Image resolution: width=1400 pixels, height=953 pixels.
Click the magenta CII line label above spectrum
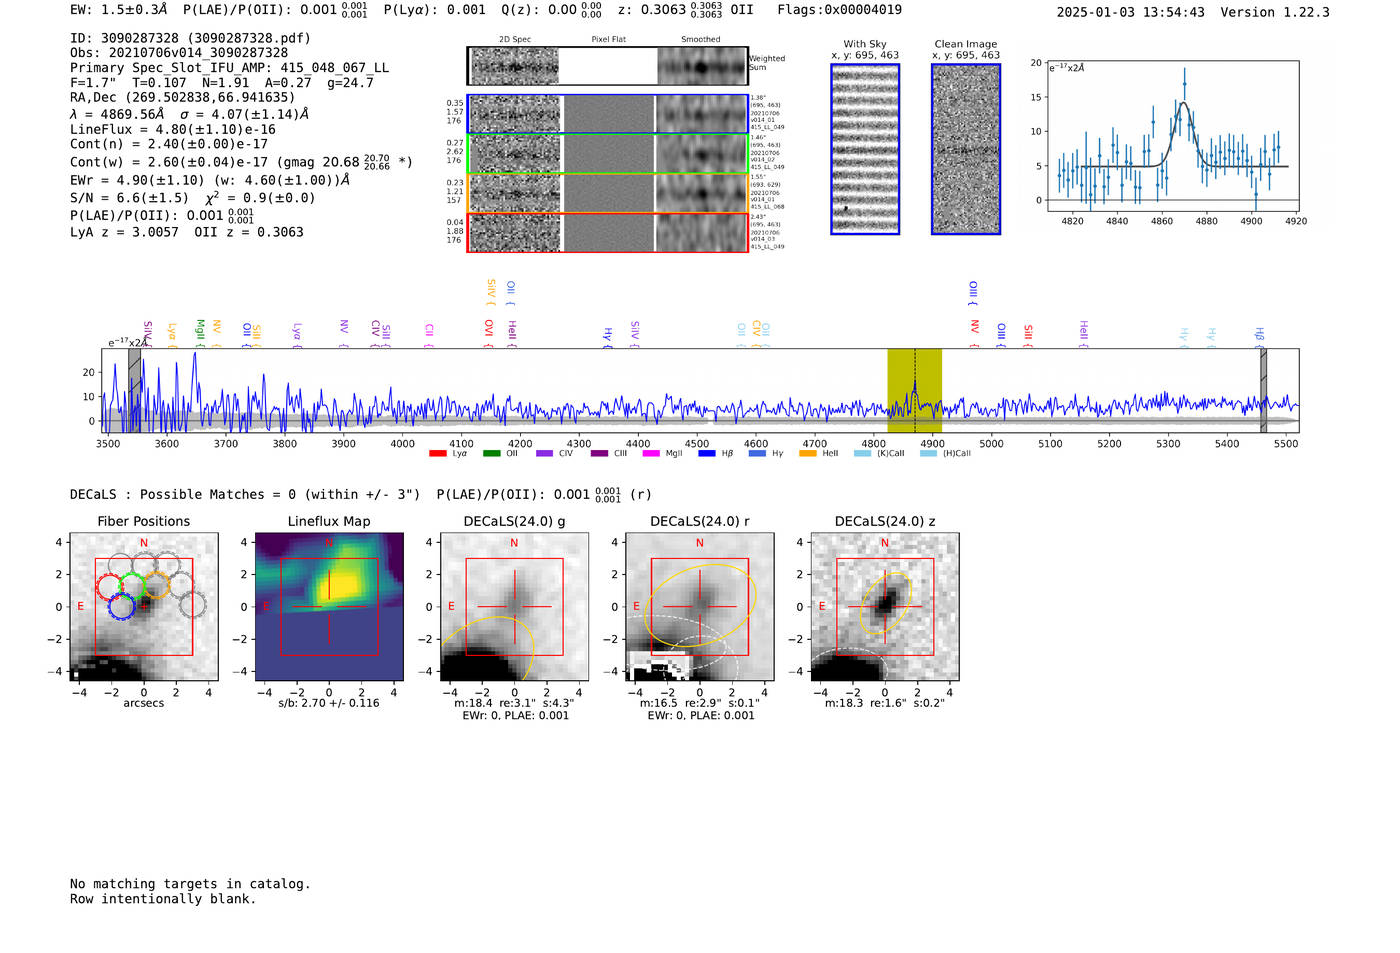coord(429,334)
